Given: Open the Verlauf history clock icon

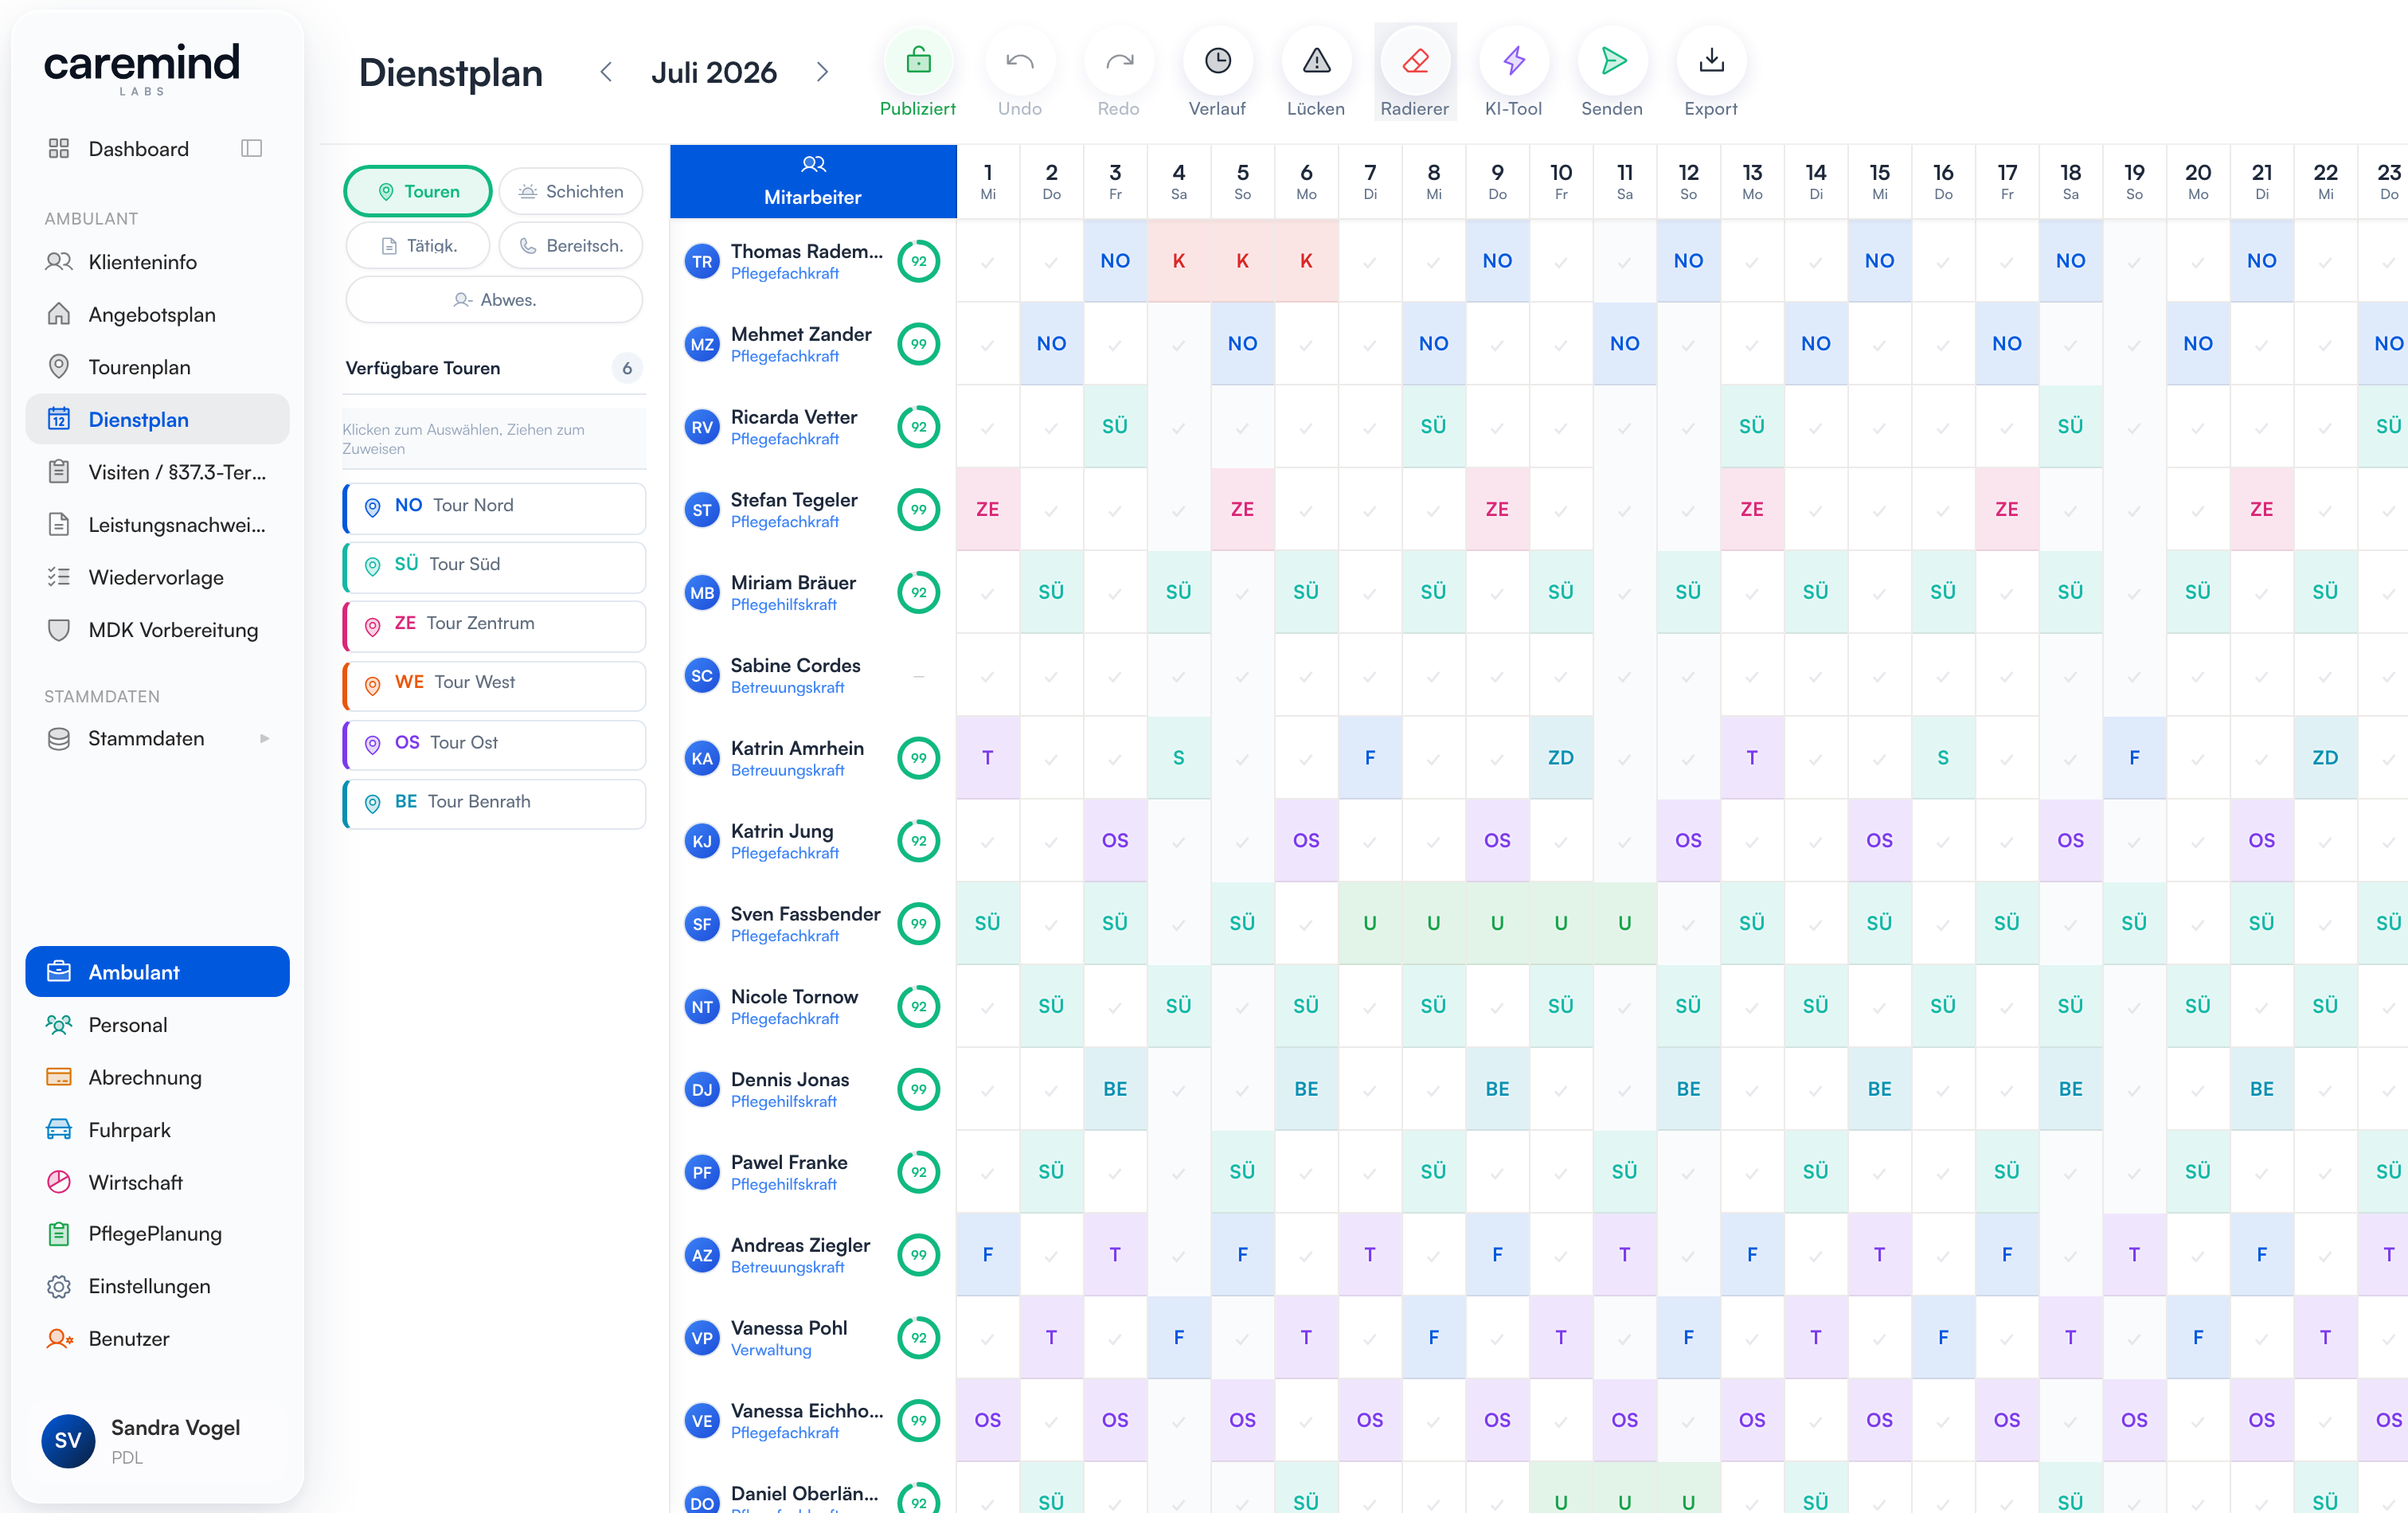Looking at the screenshot, I should tap(1217, 62).
